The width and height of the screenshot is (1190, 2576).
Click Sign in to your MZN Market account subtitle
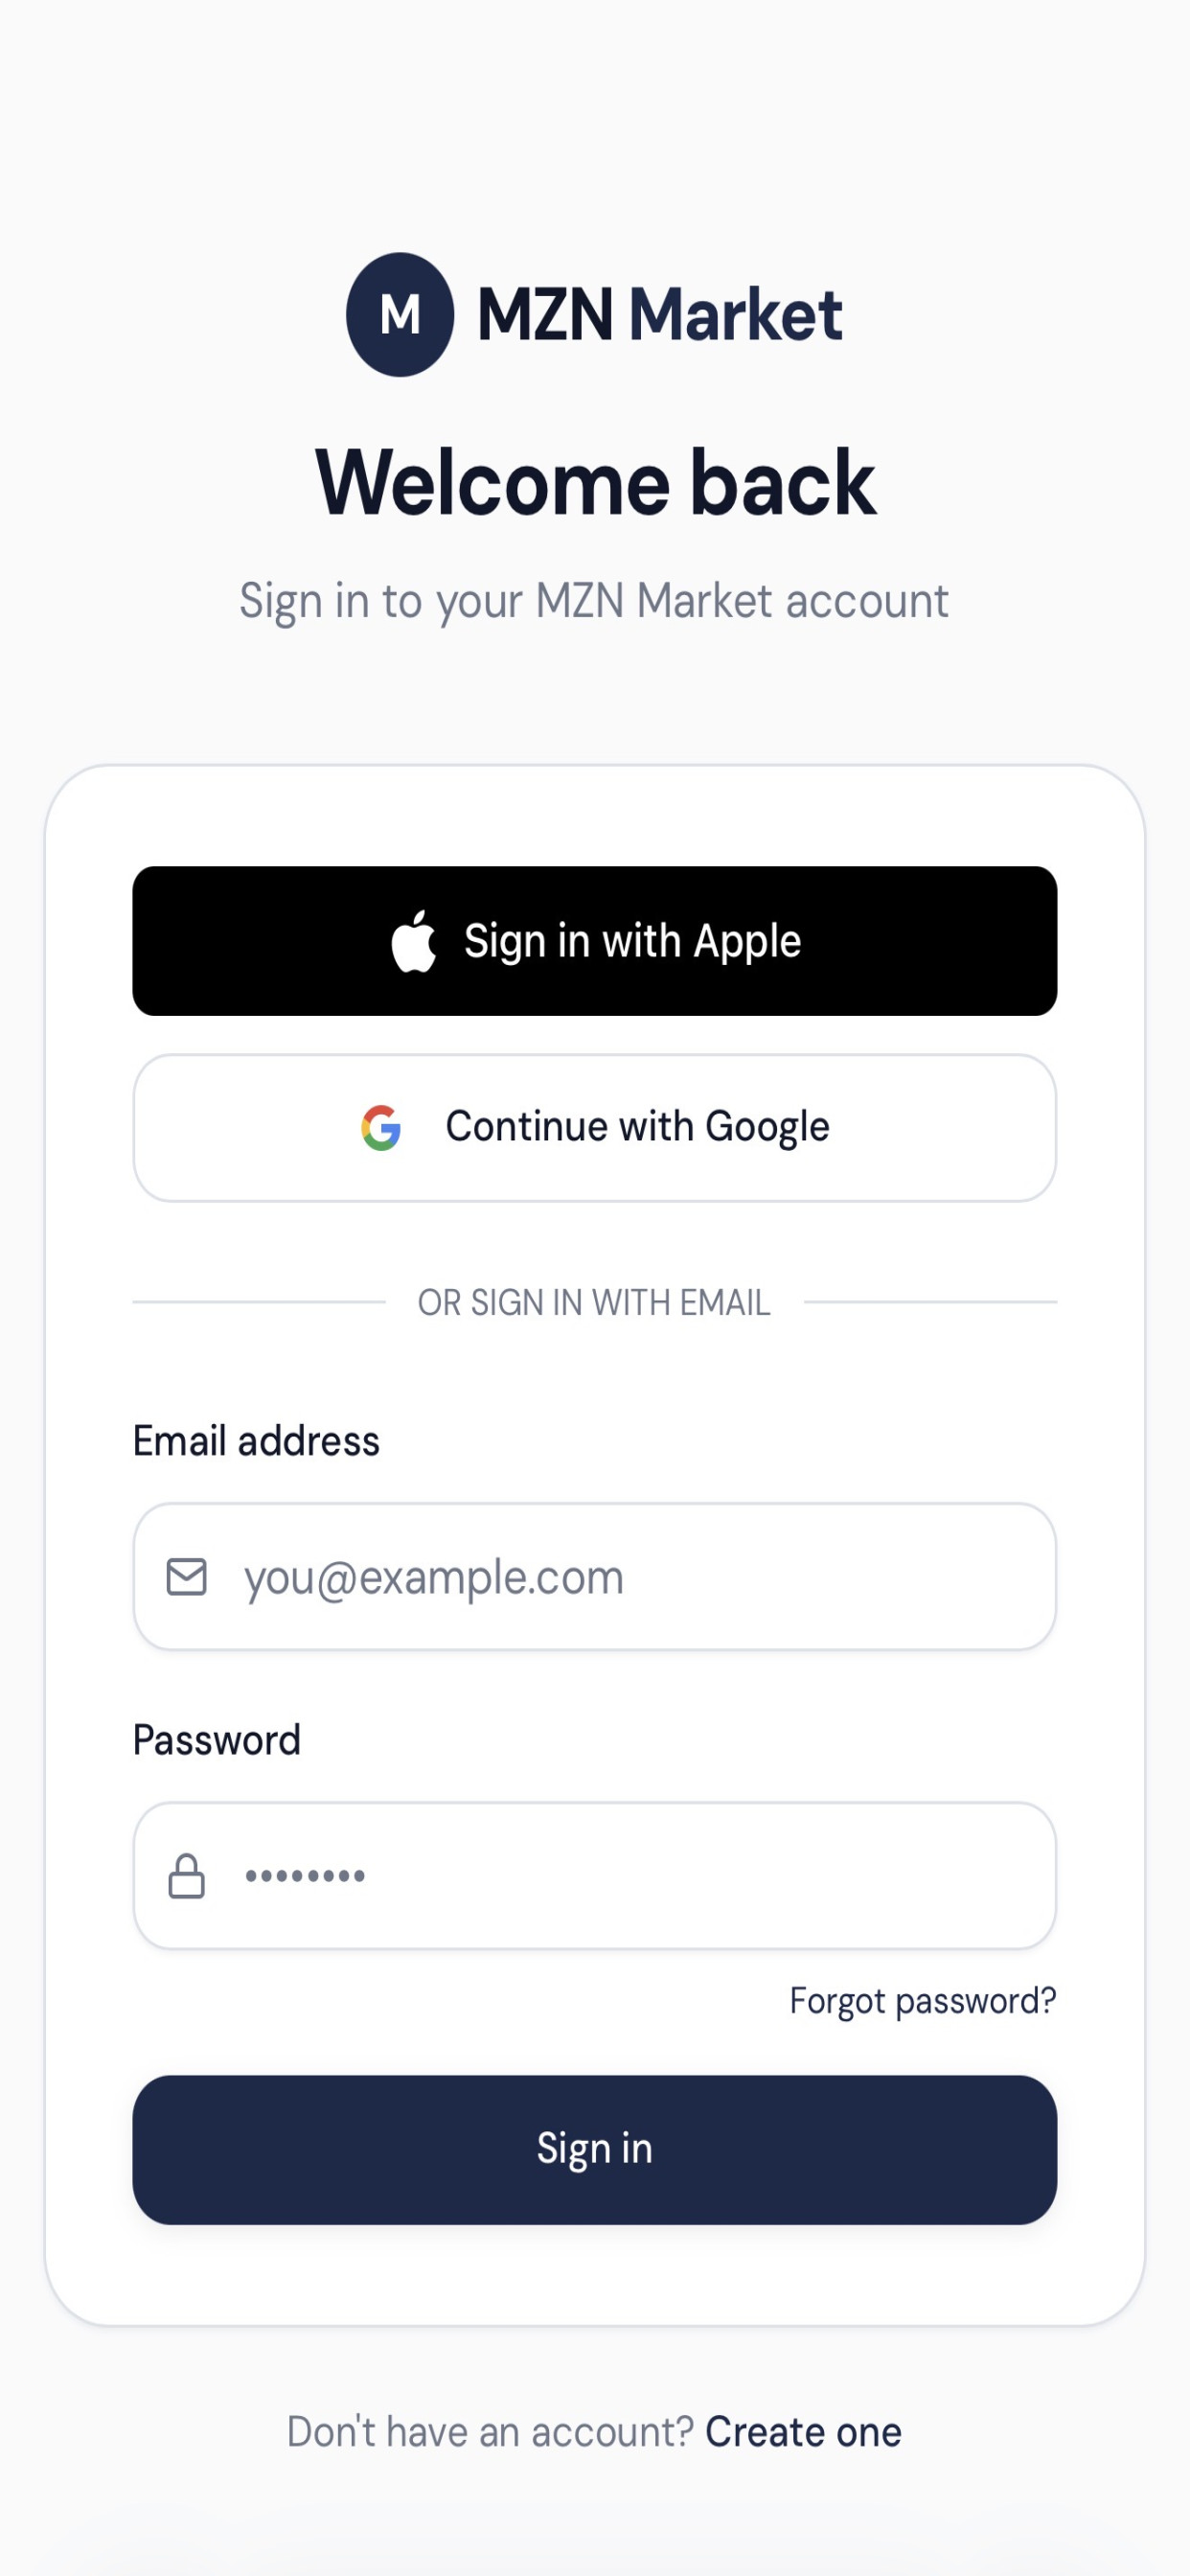594,601
